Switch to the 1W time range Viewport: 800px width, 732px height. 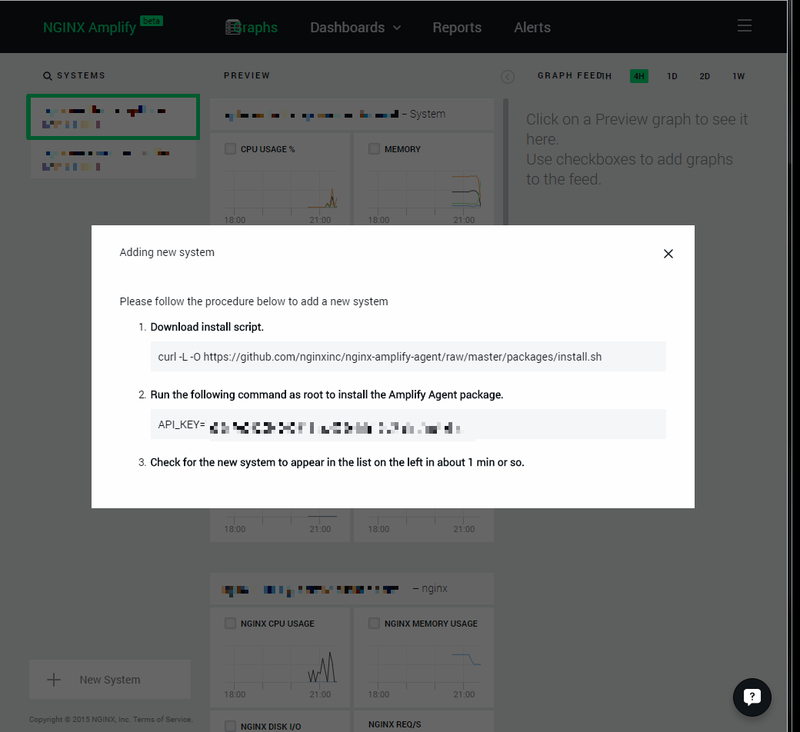tap(738, 76)
